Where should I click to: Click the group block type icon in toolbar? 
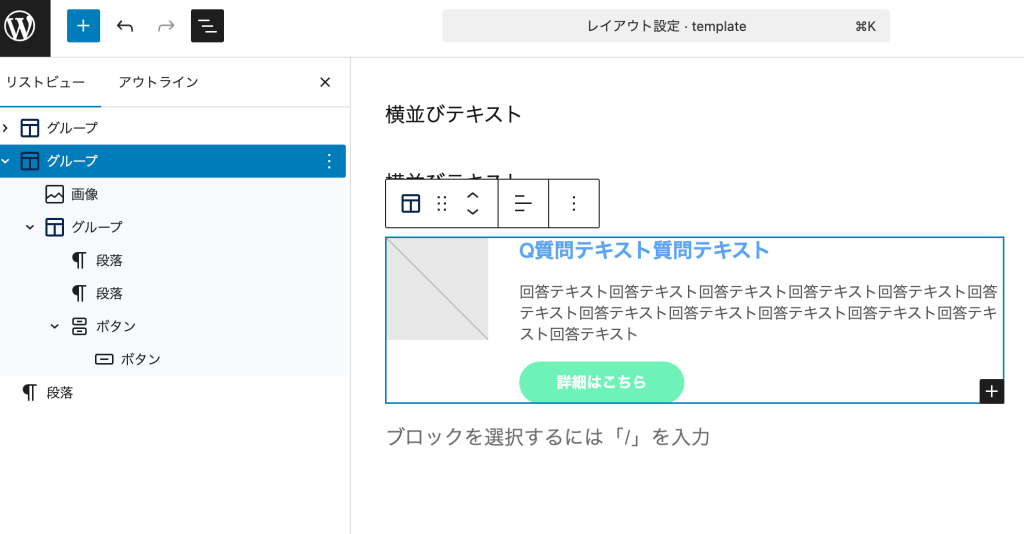(x=410, y=204)
